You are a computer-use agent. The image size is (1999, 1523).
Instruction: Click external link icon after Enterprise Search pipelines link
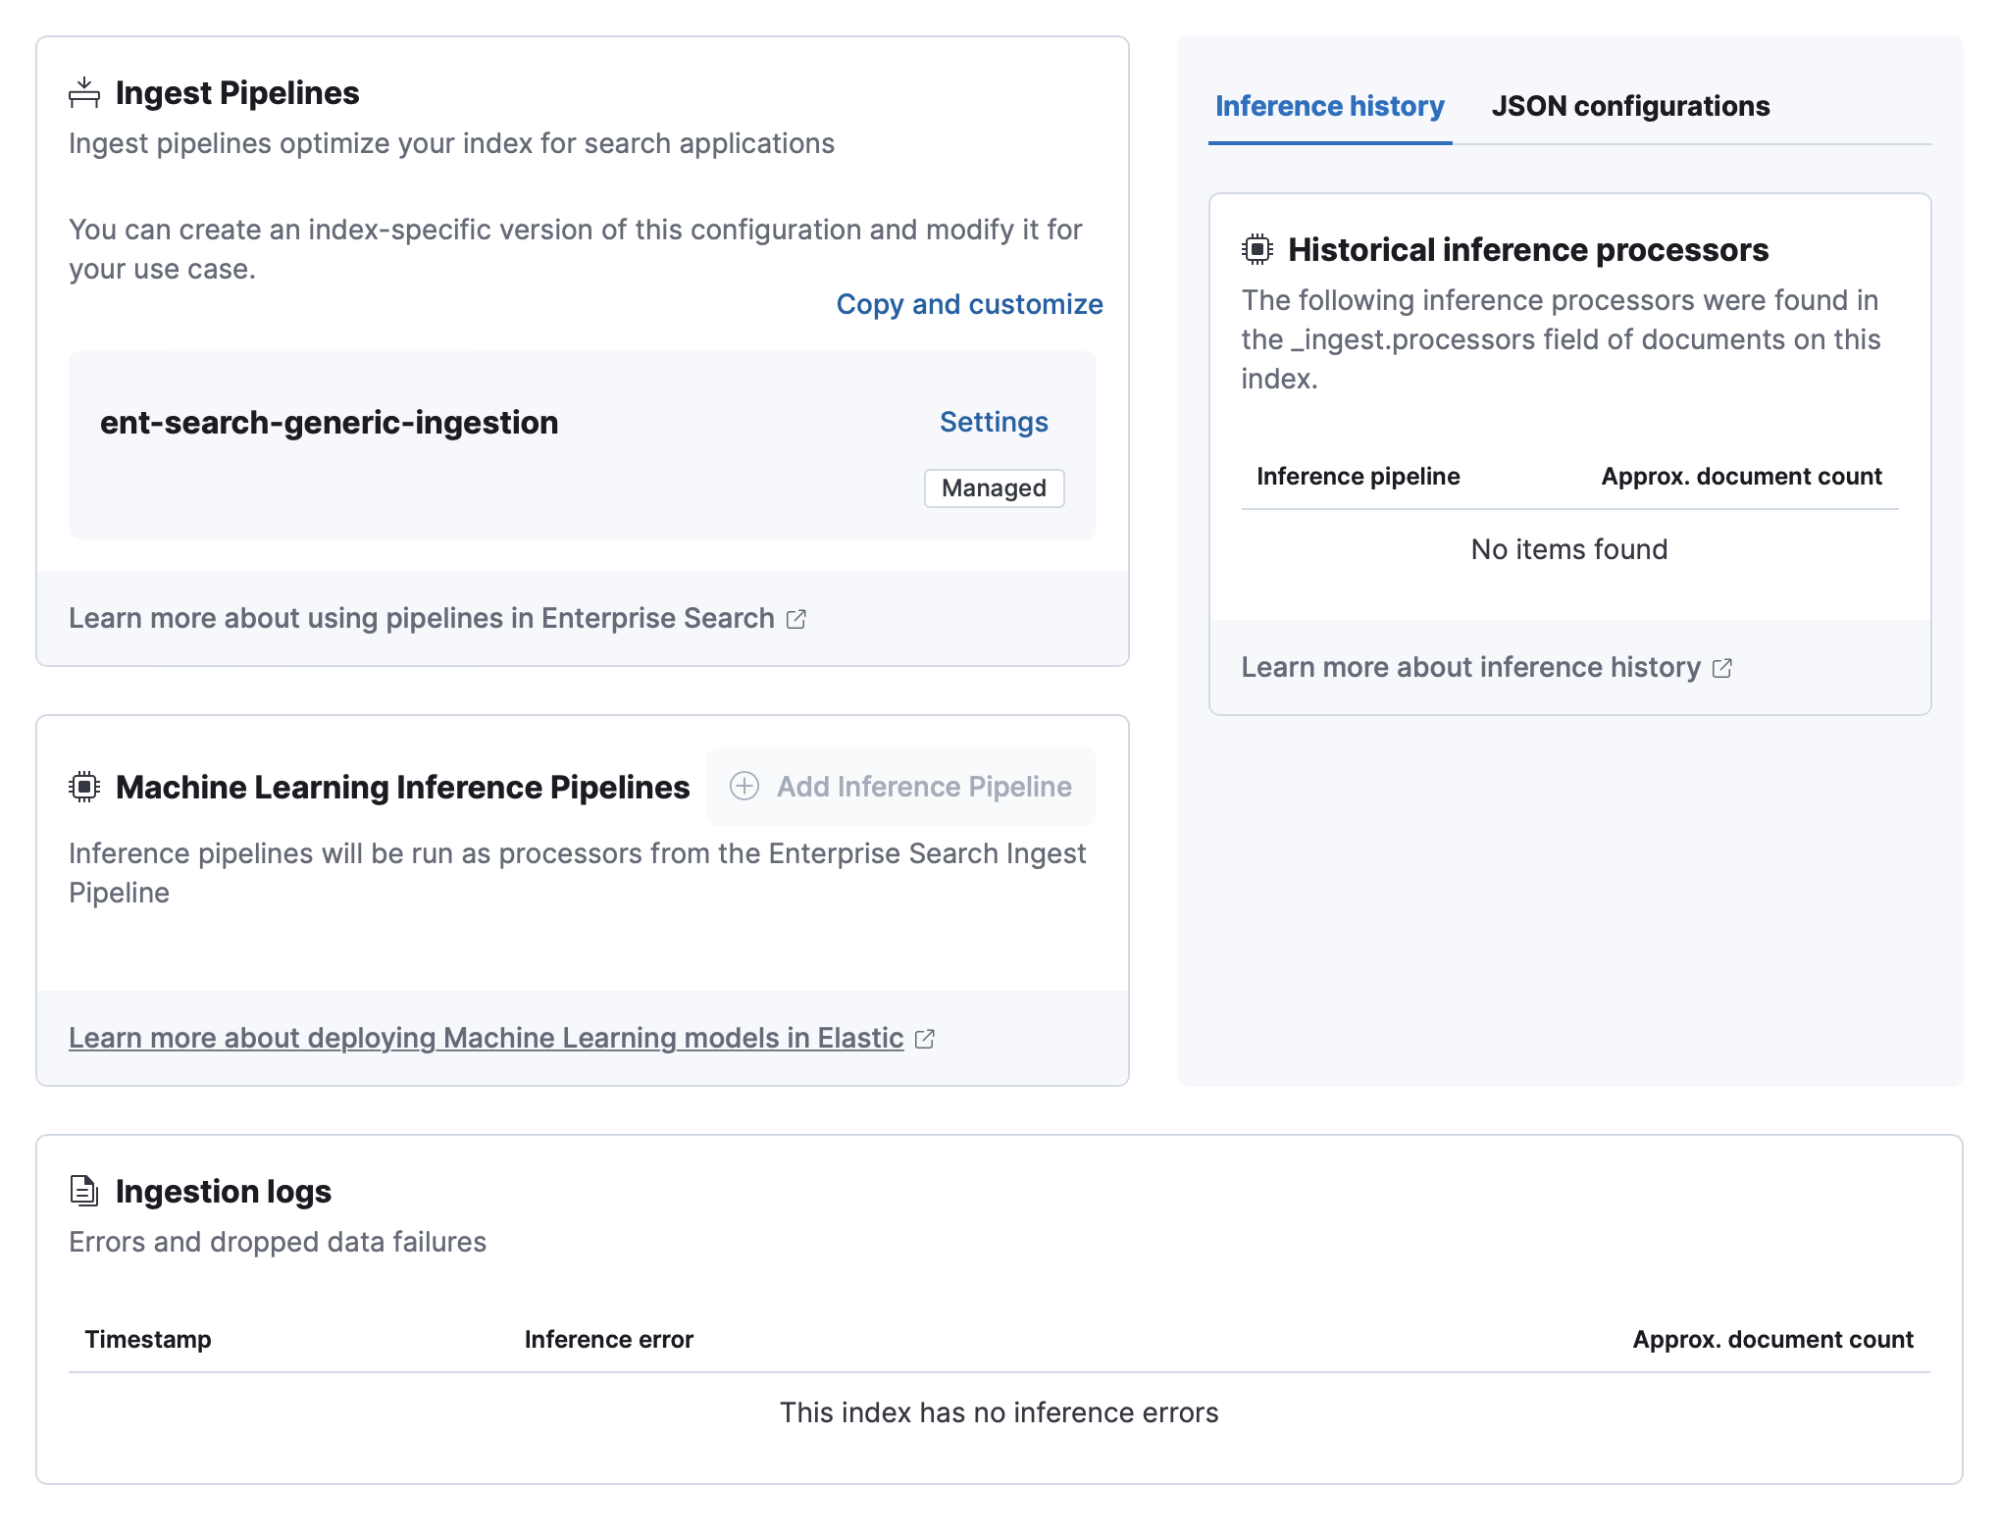click(796, 619)
